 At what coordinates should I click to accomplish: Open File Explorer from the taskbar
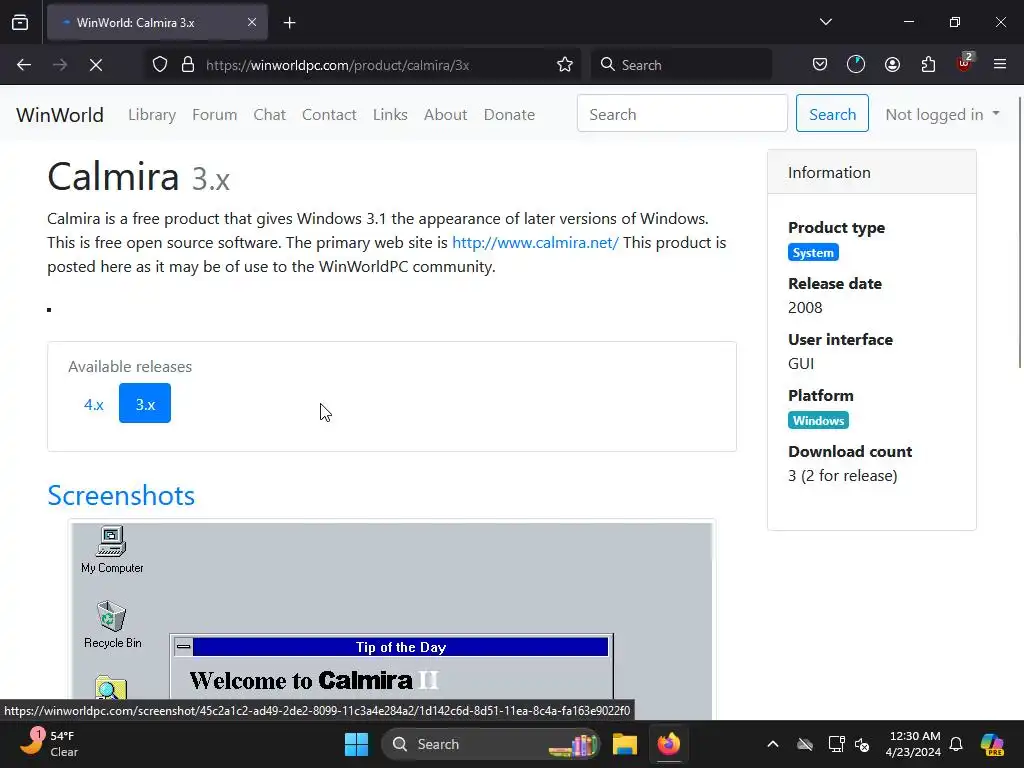click(x=624, y=744)
